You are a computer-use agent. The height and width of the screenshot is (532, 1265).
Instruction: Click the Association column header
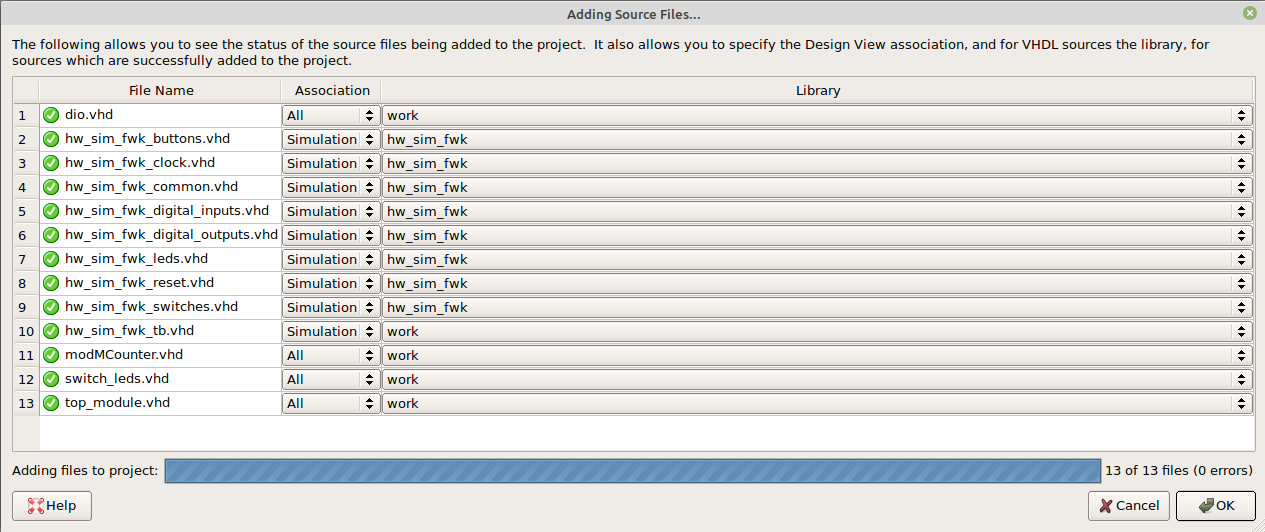coord(332,90)
